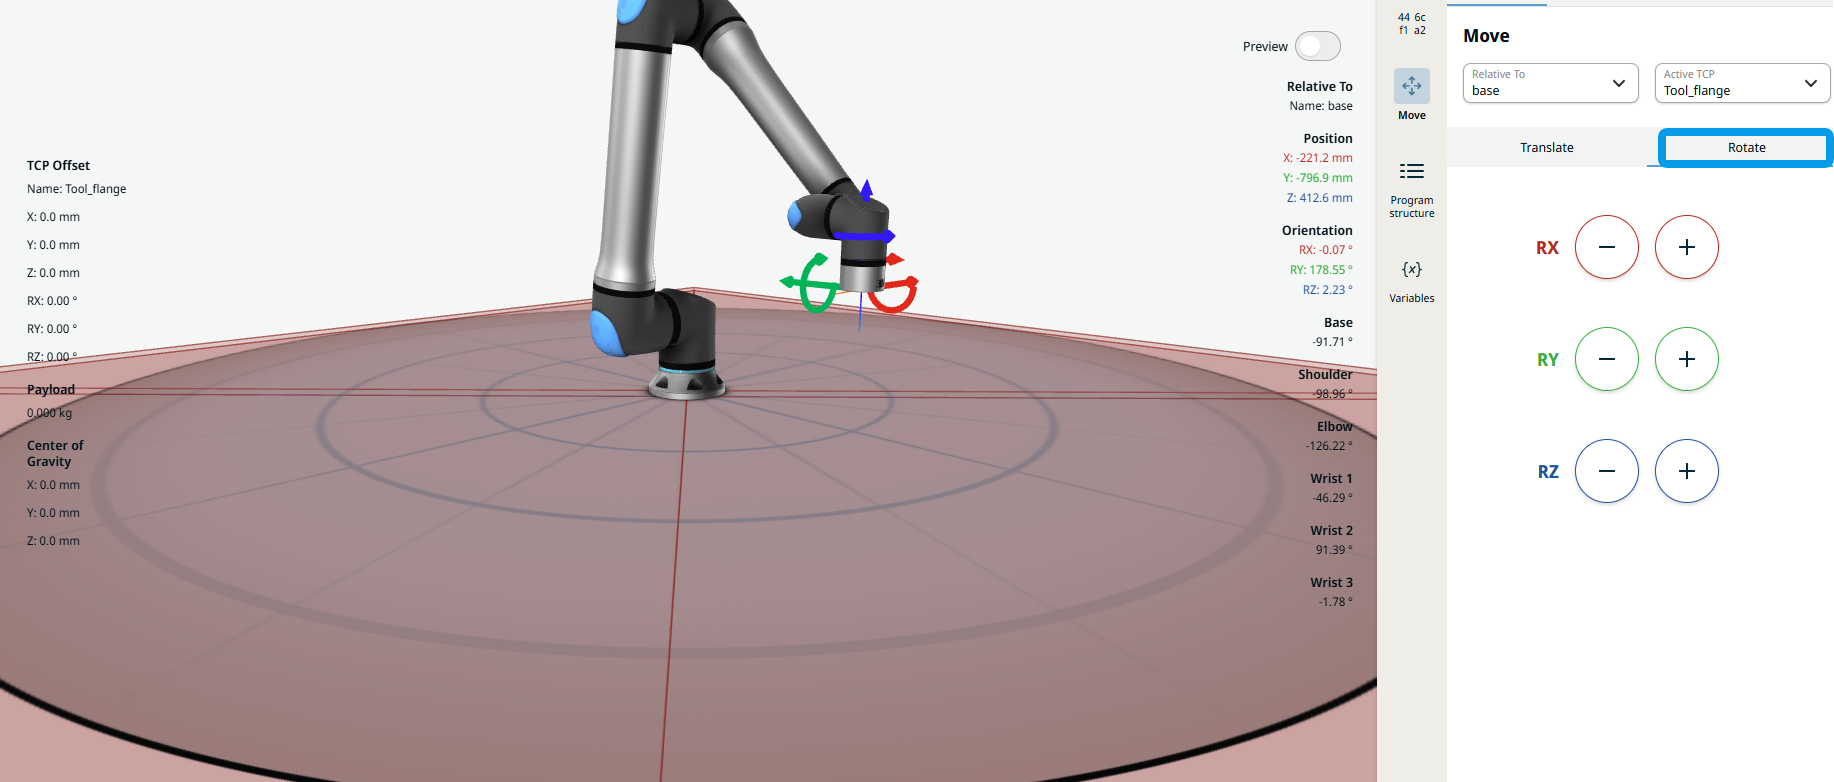Select the Rotate tab

pyautogui.click(x=1745, y=148)
